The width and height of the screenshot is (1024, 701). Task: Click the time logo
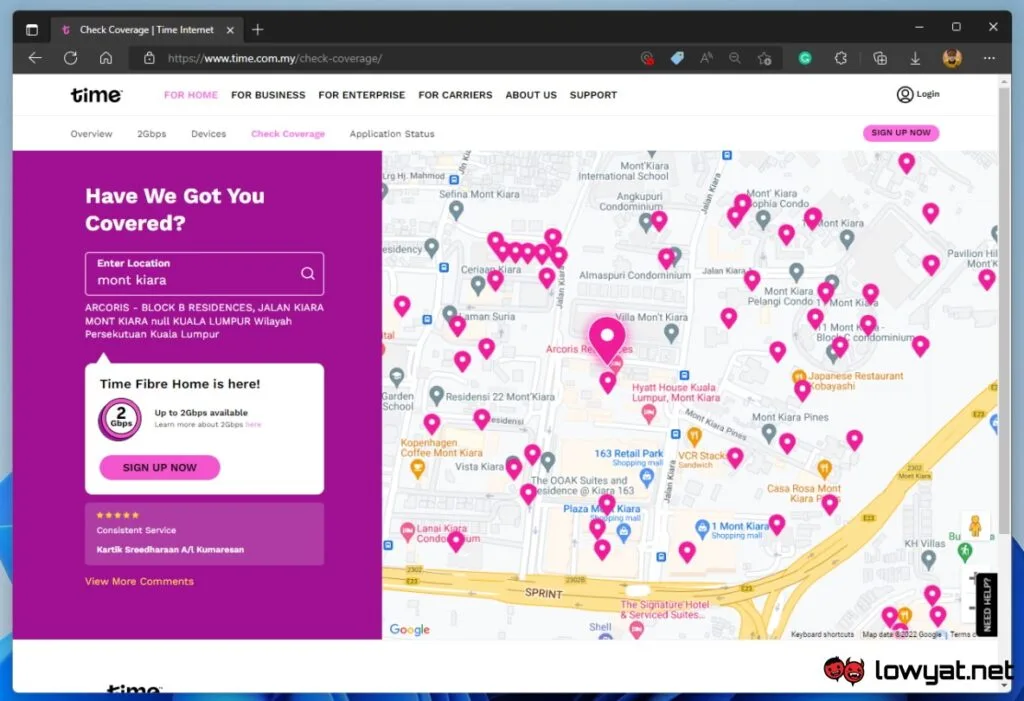coord(96,95)
